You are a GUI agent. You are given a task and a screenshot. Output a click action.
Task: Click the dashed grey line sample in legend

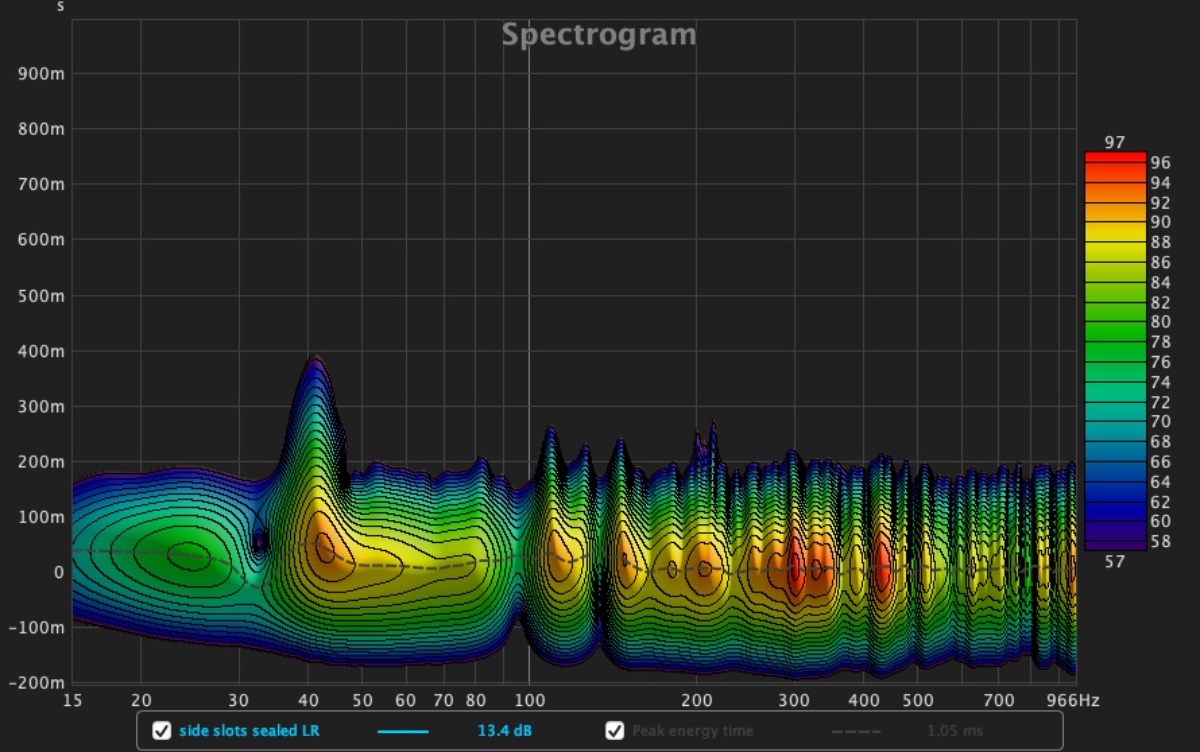pos(856,731)
